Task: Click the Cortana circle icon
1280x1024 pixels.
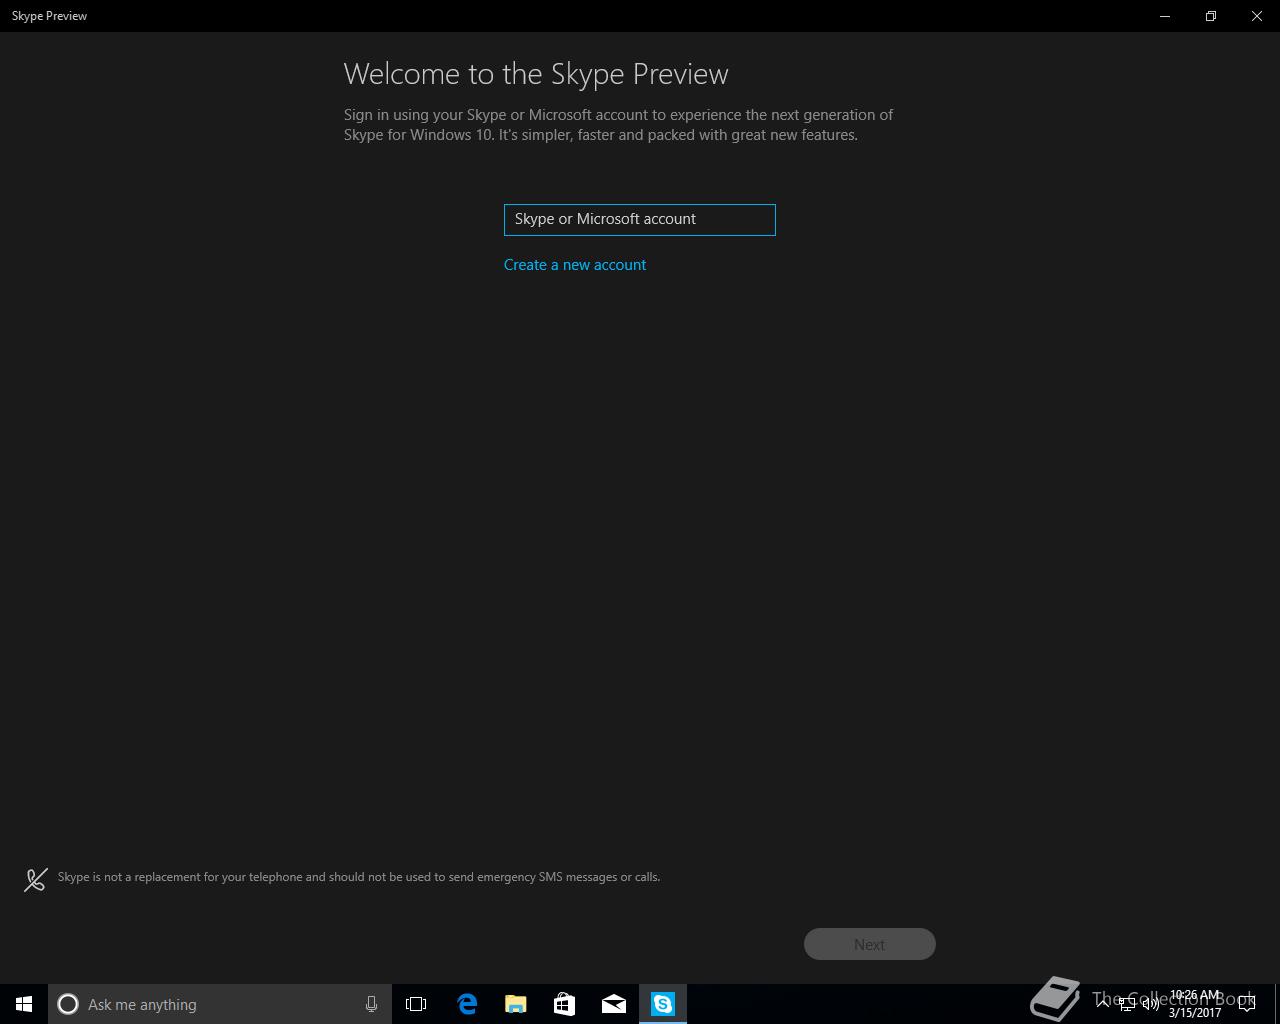Action: [68, 1004]
